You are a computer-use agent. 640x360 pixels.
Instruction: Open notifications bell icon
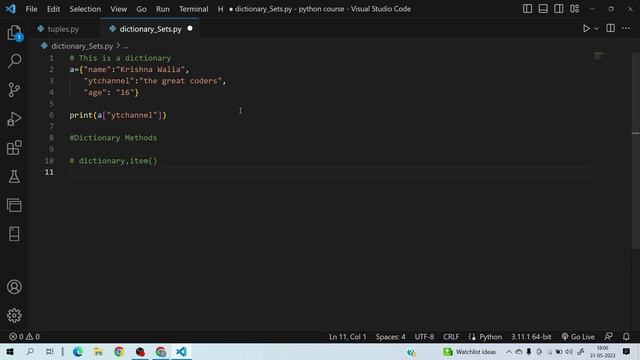pos(626,337)
